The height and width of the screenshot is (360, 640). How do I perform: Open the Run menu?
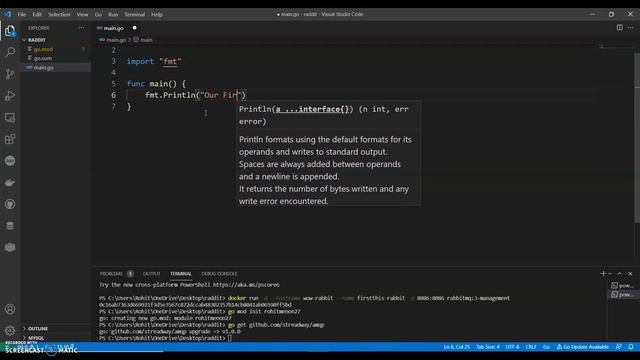coord(113,14)
